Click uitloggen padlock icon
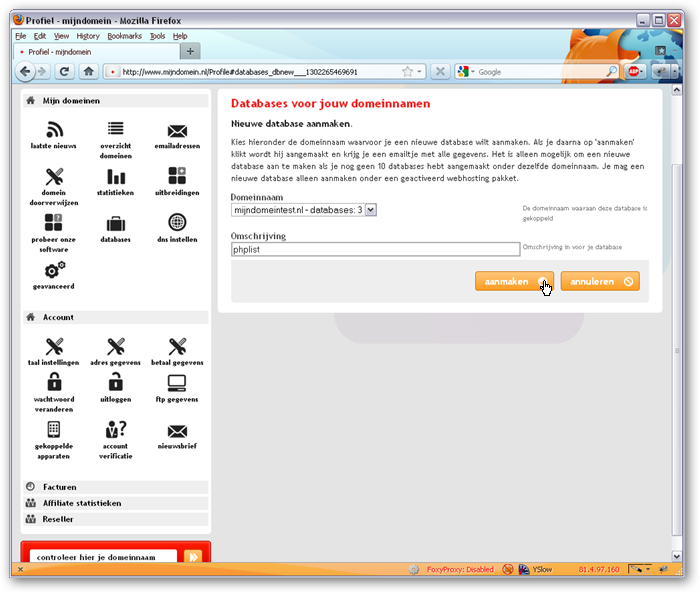This screenshot has width=700, height=593. click(116, 382)
